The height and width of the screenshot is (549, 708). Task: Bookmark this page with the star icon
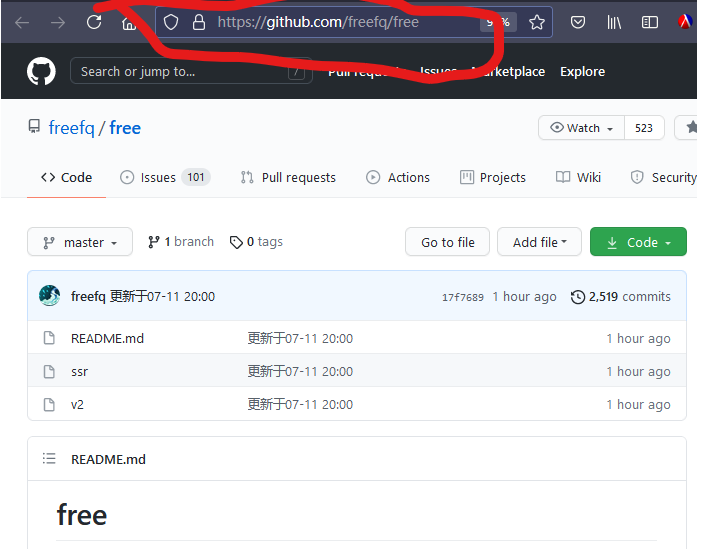tap(536, 22)
